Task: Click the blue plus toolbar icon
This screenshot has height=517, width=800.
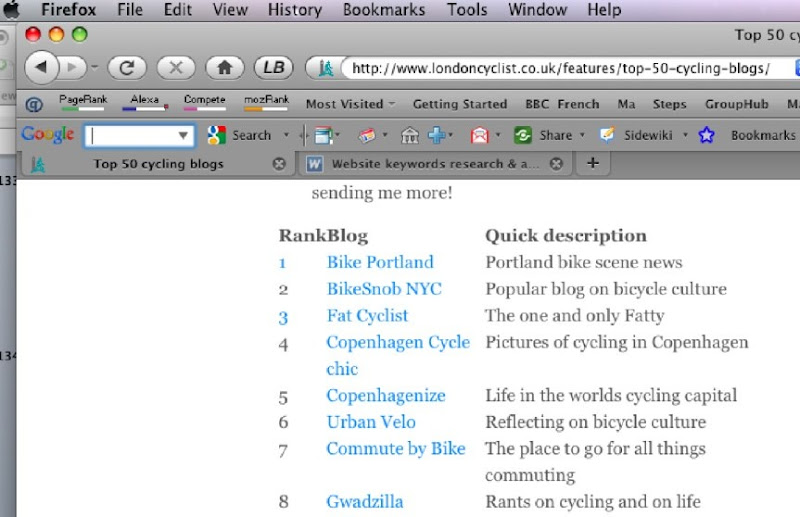Action: [437, 135]
